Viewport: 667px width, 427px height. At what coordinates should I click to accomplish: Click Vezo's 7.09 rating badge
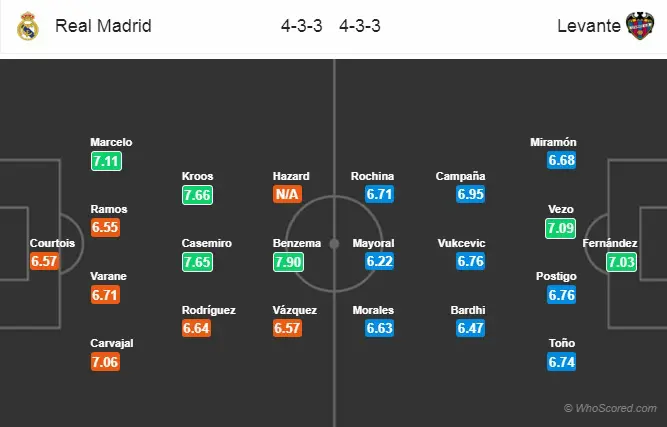tap(561, 228)
